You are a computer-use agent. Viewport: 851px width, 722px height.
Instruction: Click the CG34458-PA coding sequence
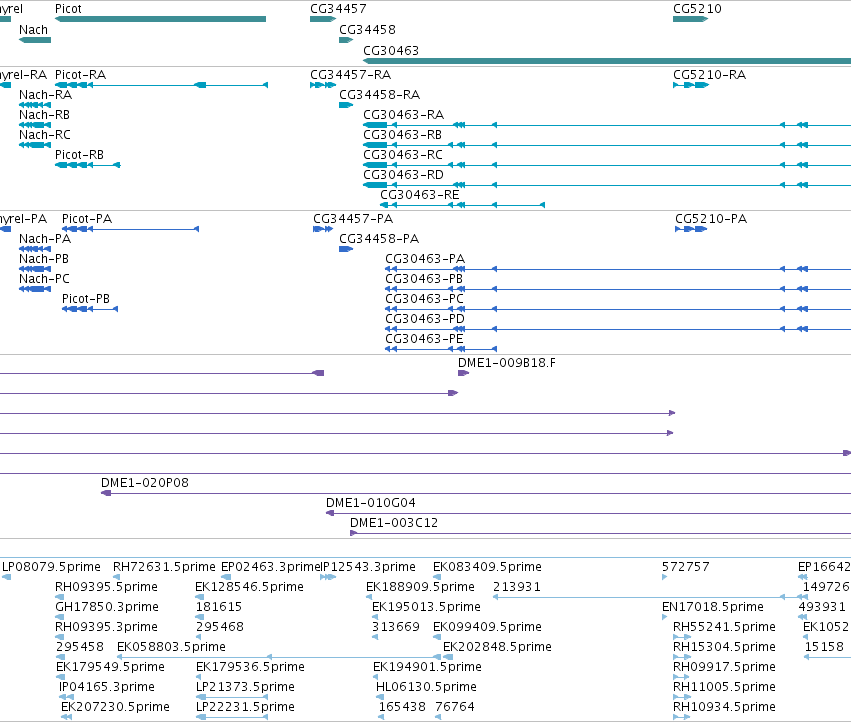click(x=346, y=249)
